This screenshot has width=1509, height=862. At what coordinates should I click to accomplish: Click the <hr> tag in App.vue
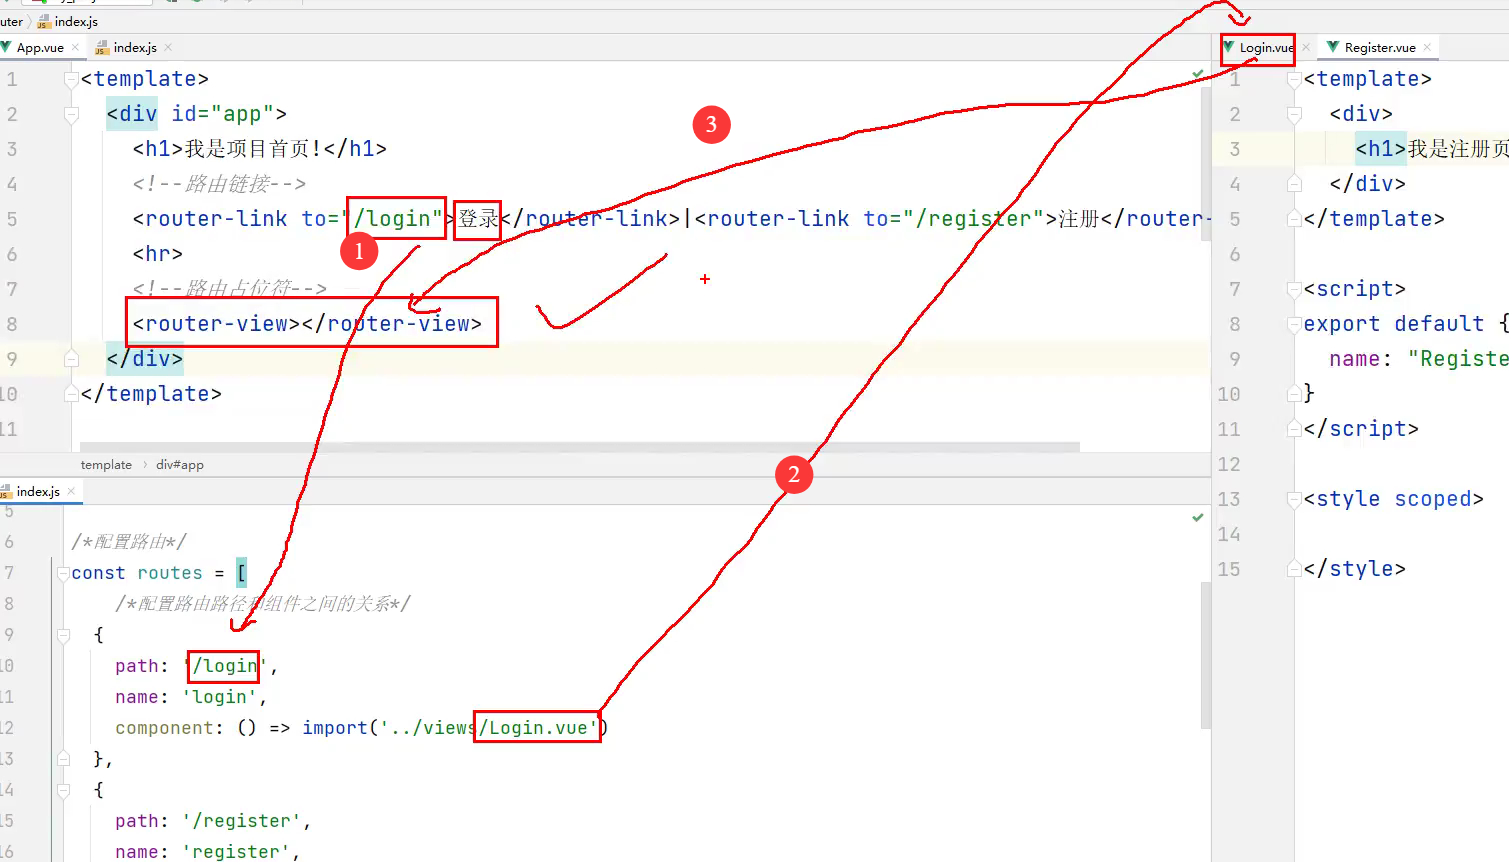coord(158,254)
